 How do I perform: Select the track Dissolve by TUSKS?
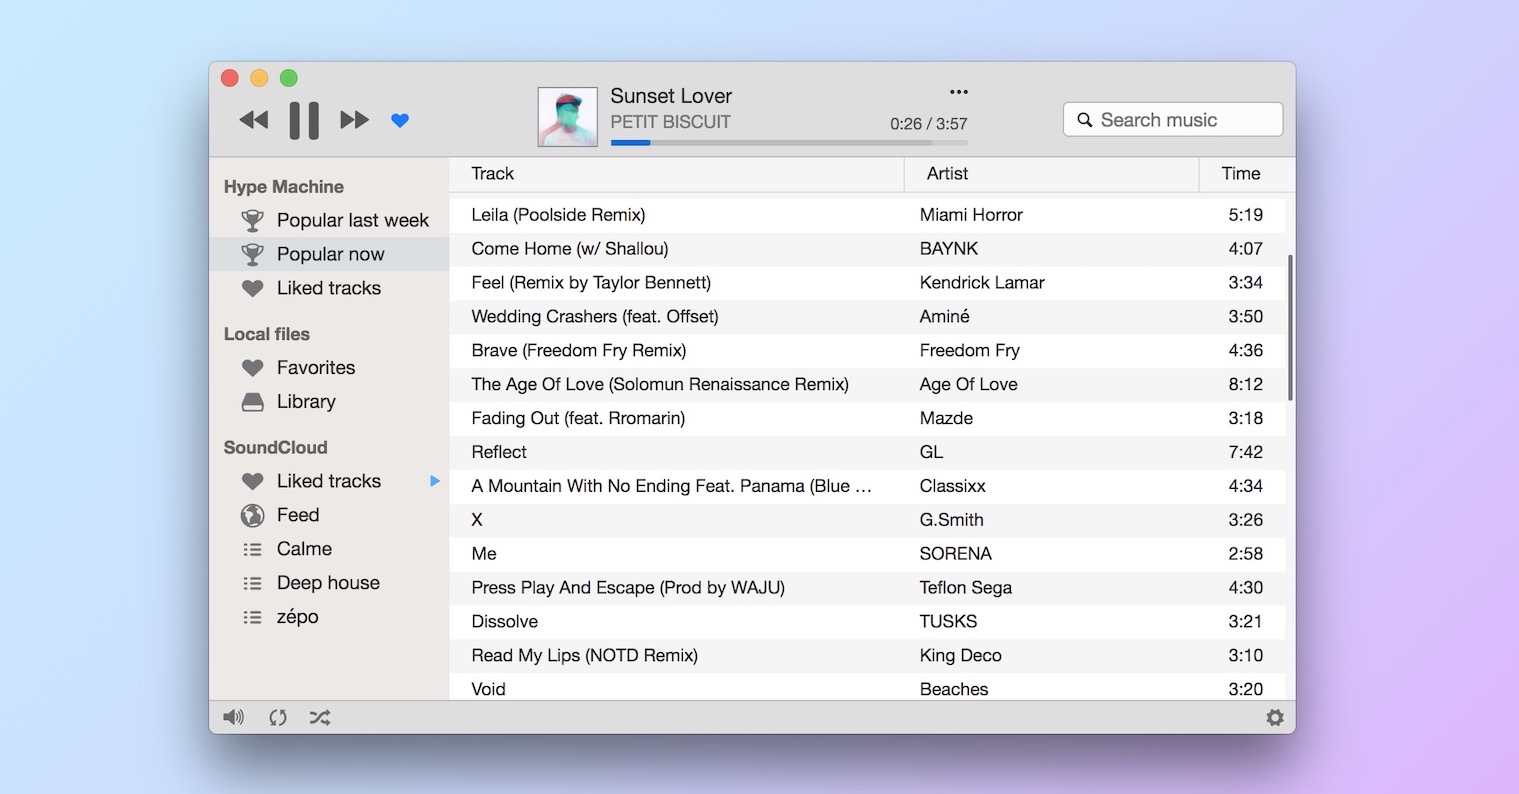tap(505, 622)
